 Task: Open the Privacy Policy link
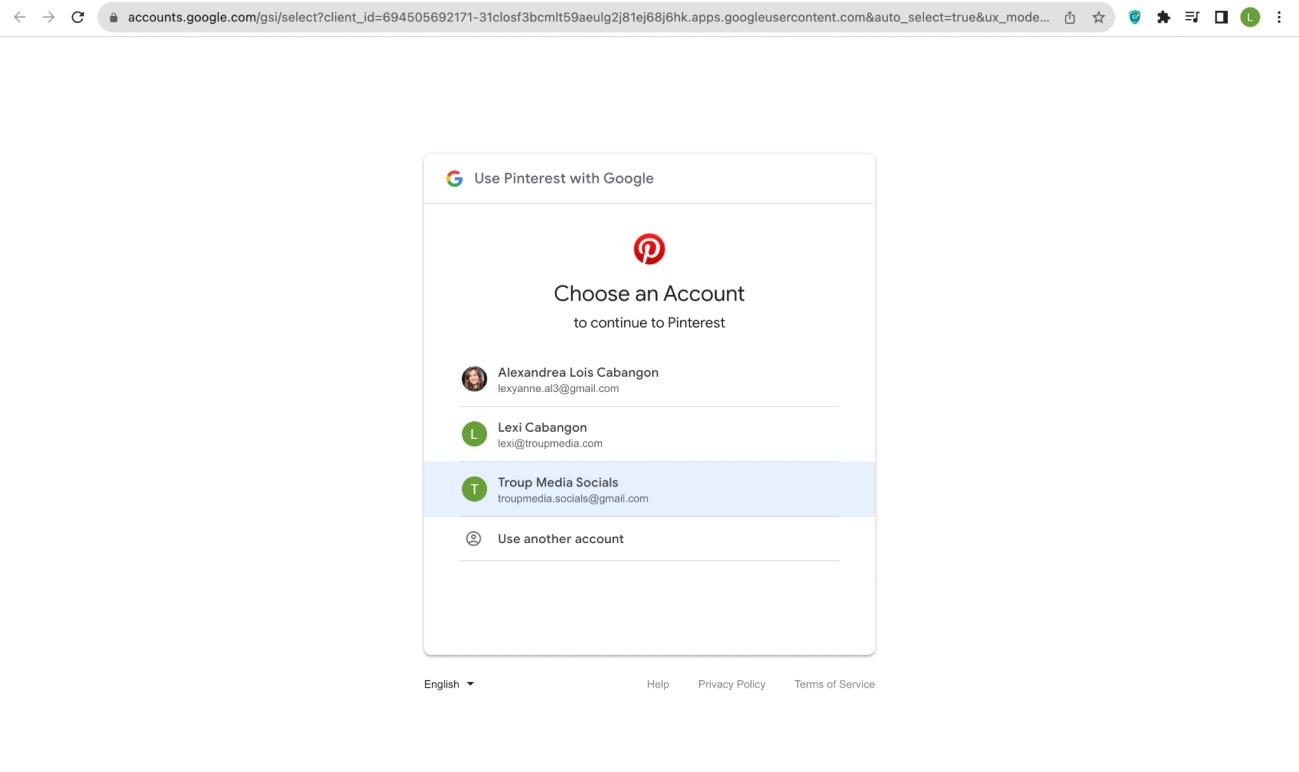[731, 684]
